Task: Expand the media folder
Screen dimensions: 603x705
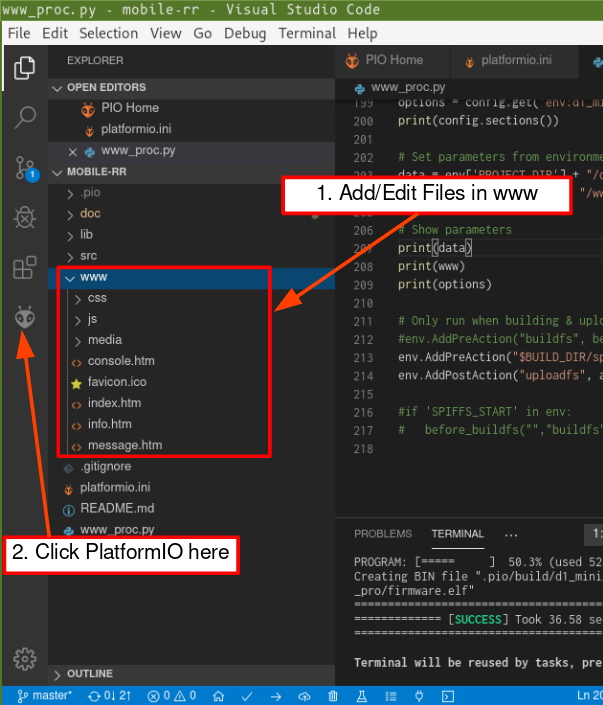Action: point(191,340)
